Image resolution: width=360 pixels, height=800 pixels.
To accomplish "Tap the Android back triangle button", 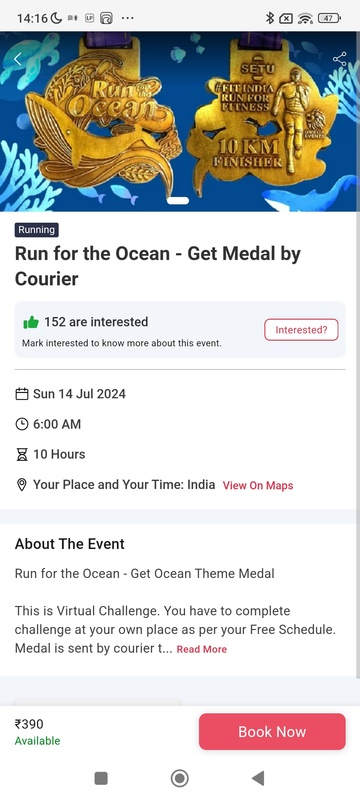I will pyautogui.click(x=258, y=778).
